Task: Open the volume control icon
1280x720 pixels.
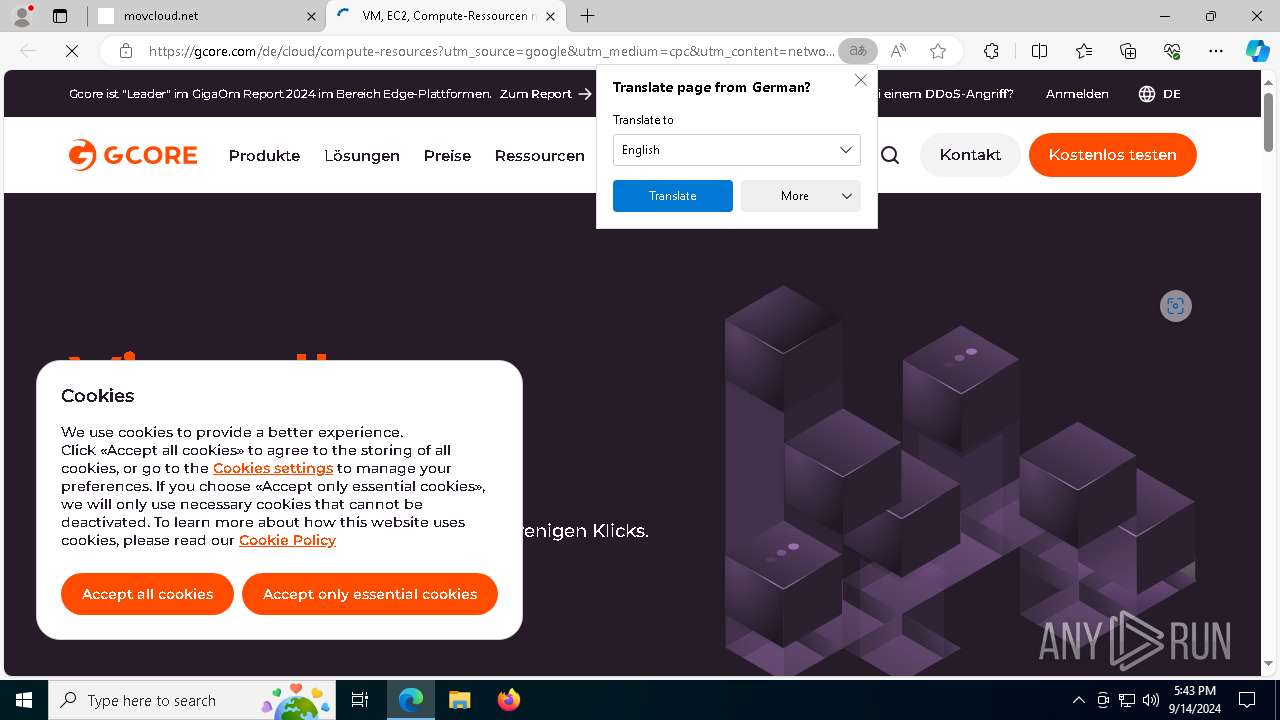Action: click(x=1151, y=700)
